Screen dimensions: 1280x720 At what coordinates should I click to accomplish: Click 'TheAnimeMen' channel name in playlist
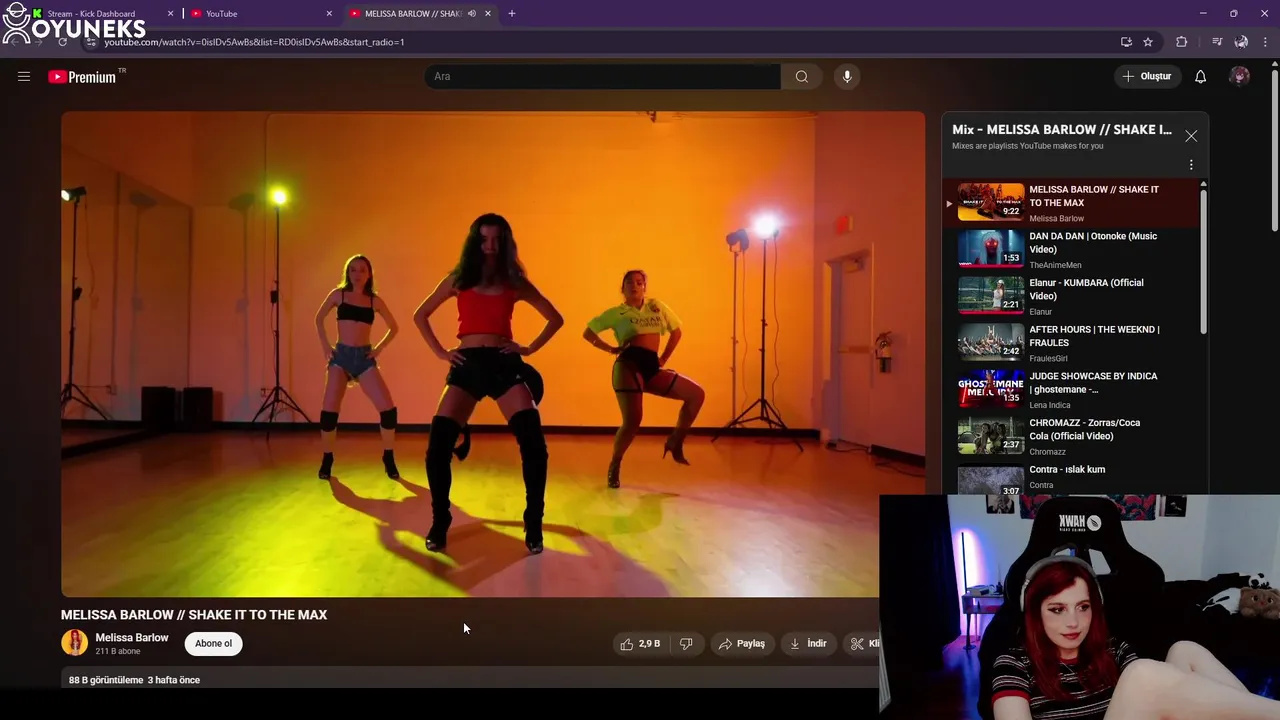[1055, 265]
